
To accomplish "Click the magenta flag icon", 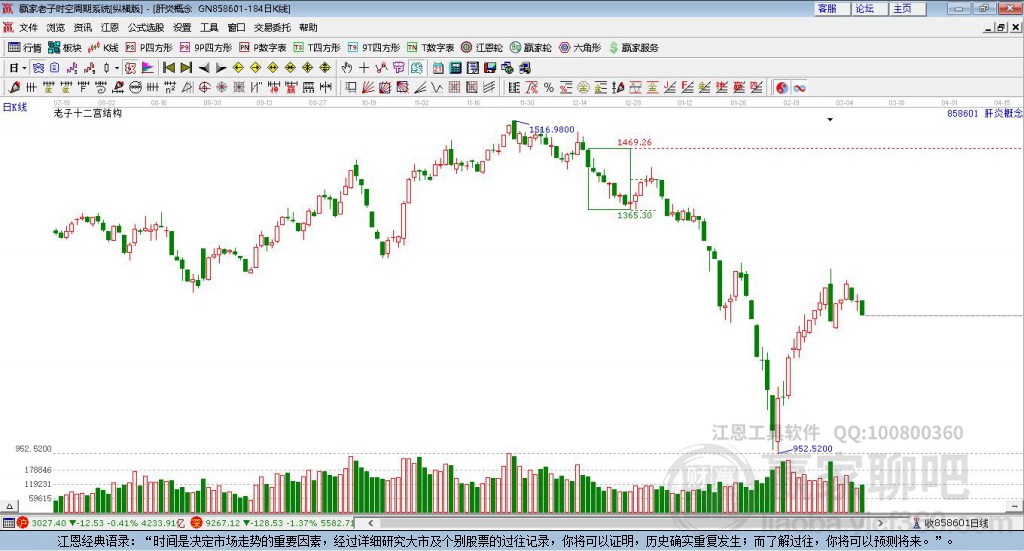I will [148, 68].
